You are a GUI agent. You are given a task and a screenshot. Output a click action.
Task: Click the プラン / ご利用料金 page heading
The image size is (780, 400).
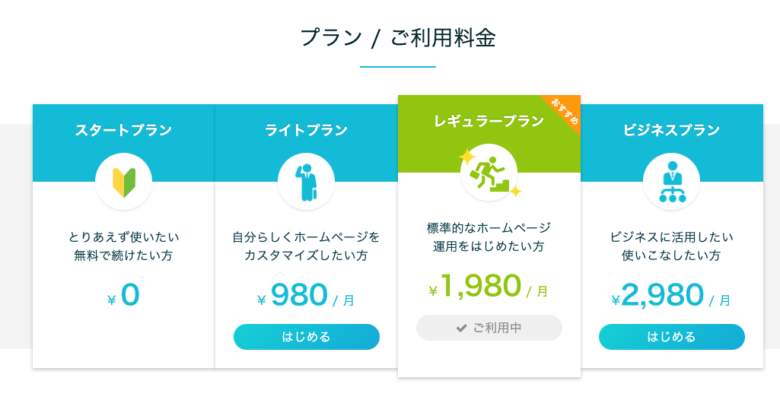(x=398, y=38)
